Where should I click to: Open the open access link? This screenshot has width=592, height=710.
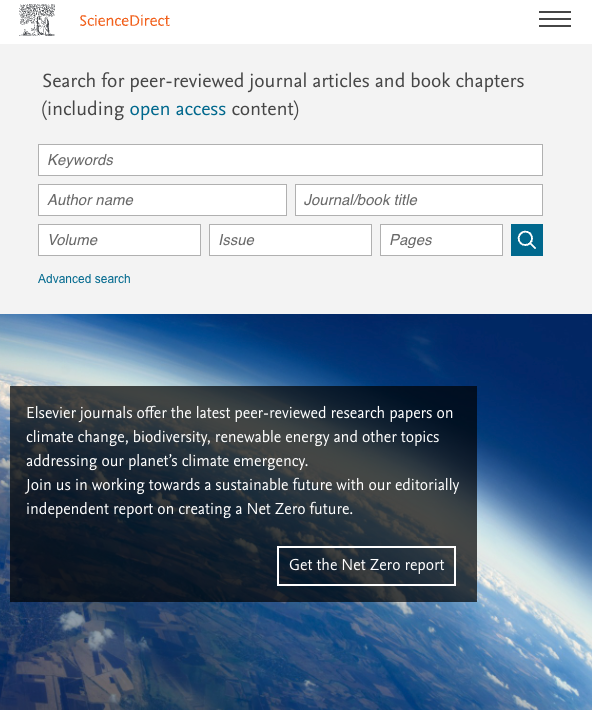pyautogui.click(x=178, y=109)
